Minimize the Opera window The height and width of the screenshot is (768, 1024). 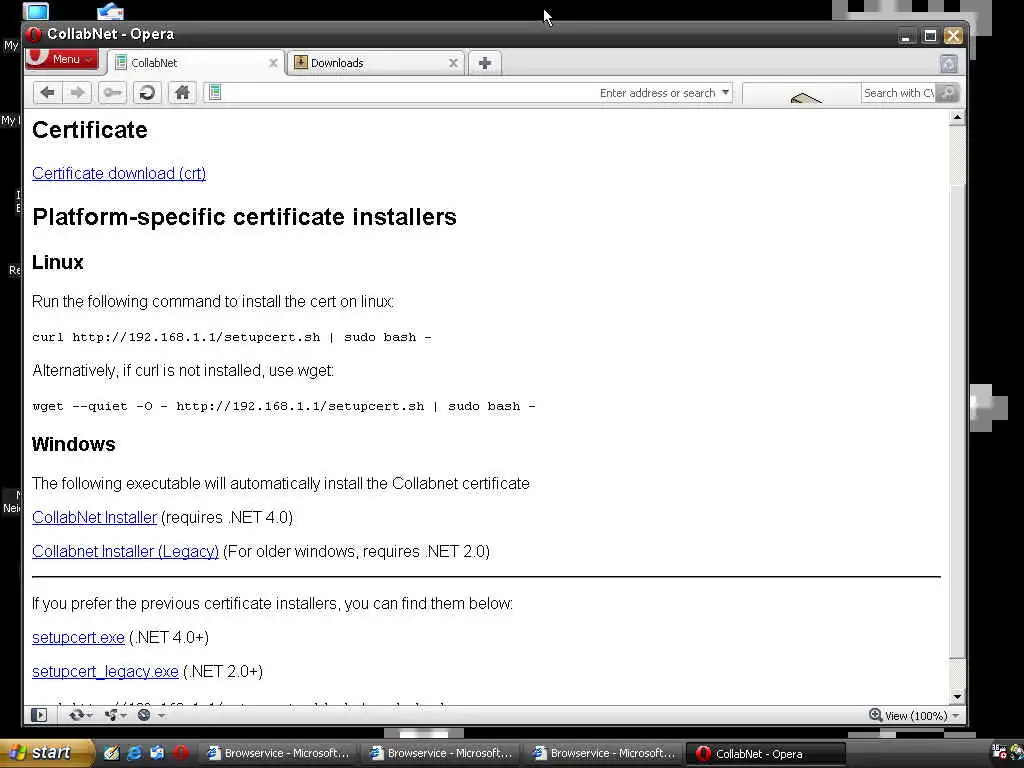click(905, 36)
